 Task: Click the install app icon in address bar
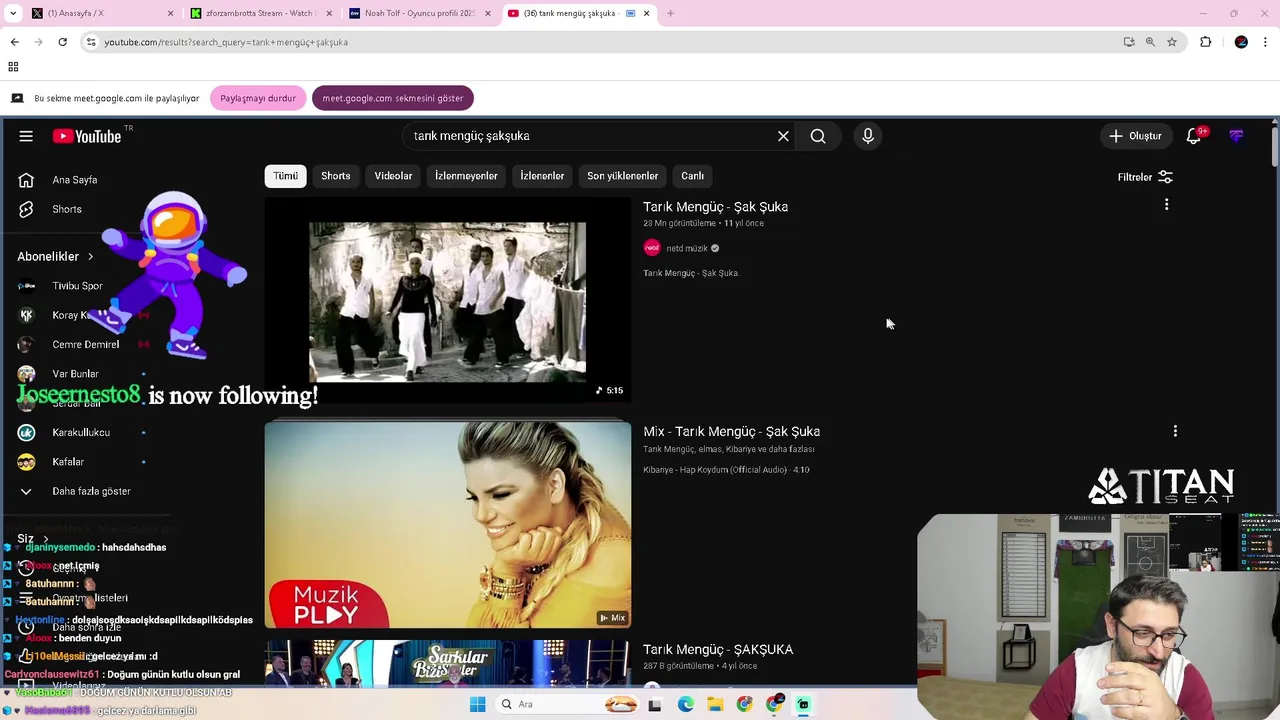coord(1129,42)
